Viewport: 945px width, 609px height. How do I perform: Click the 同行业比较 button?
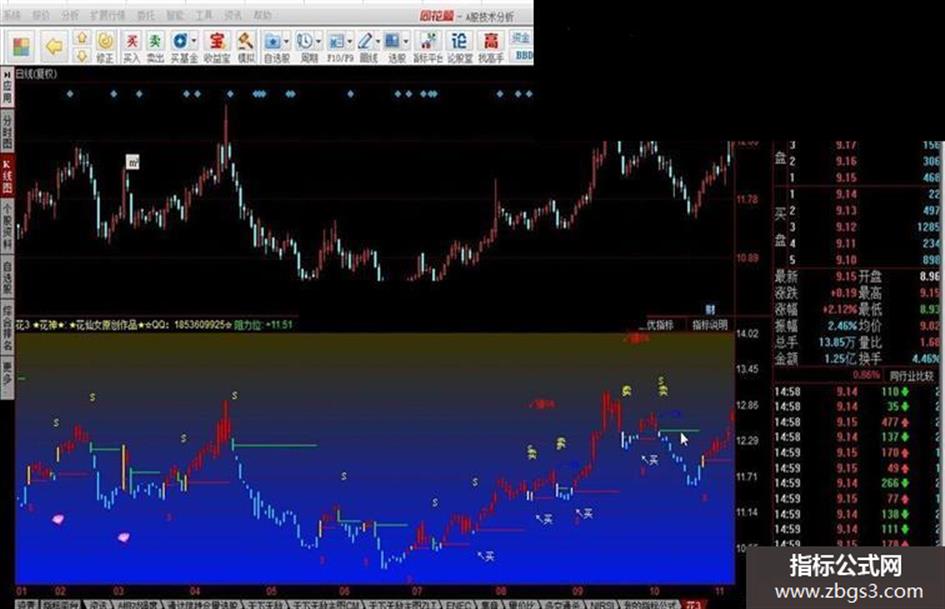(x=911, y=376)
